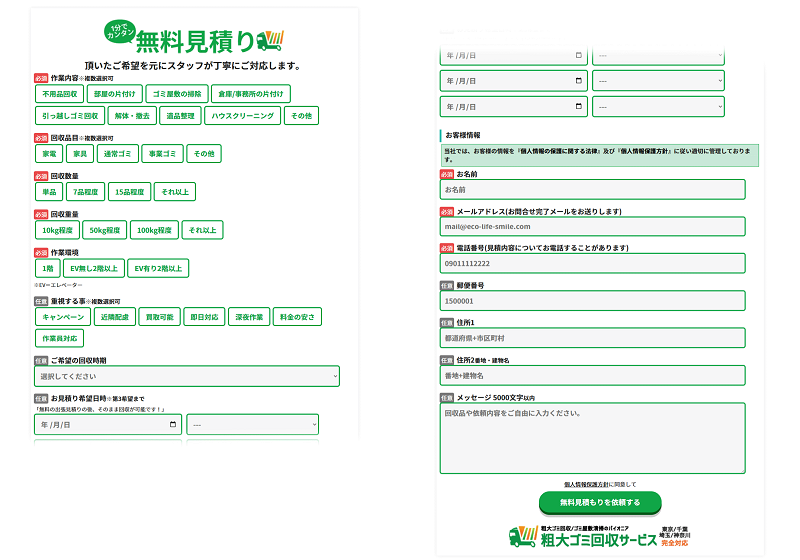The width and height of the screenshot is (800, 560).
Task: Open time dropdown beside left panel date field
Action: [253, 424]
